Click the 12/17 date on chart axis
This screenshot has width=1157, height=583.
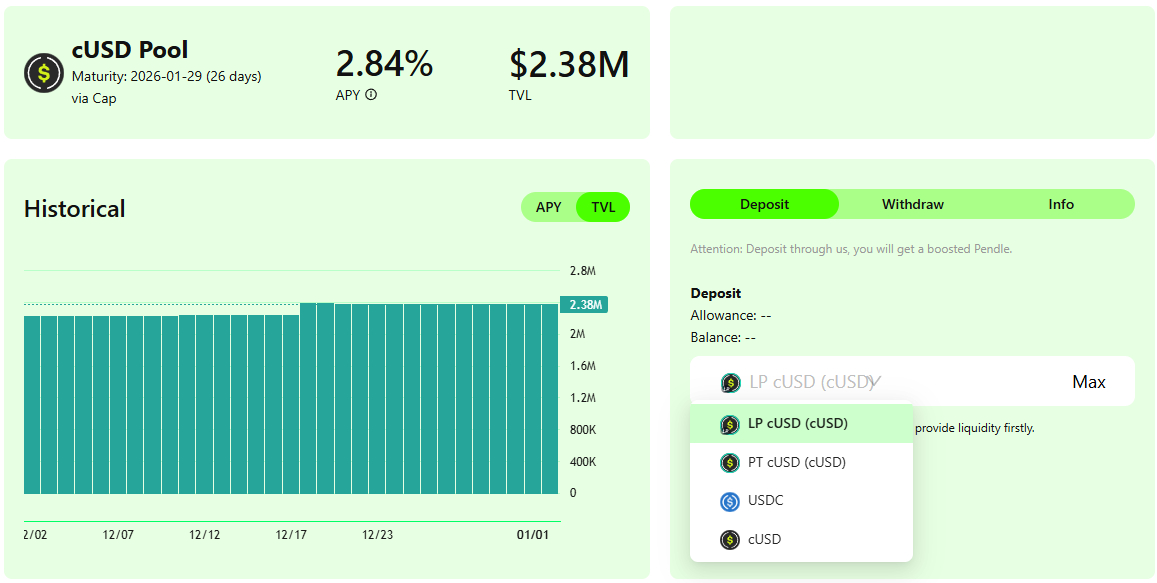(x=291, y=535)
